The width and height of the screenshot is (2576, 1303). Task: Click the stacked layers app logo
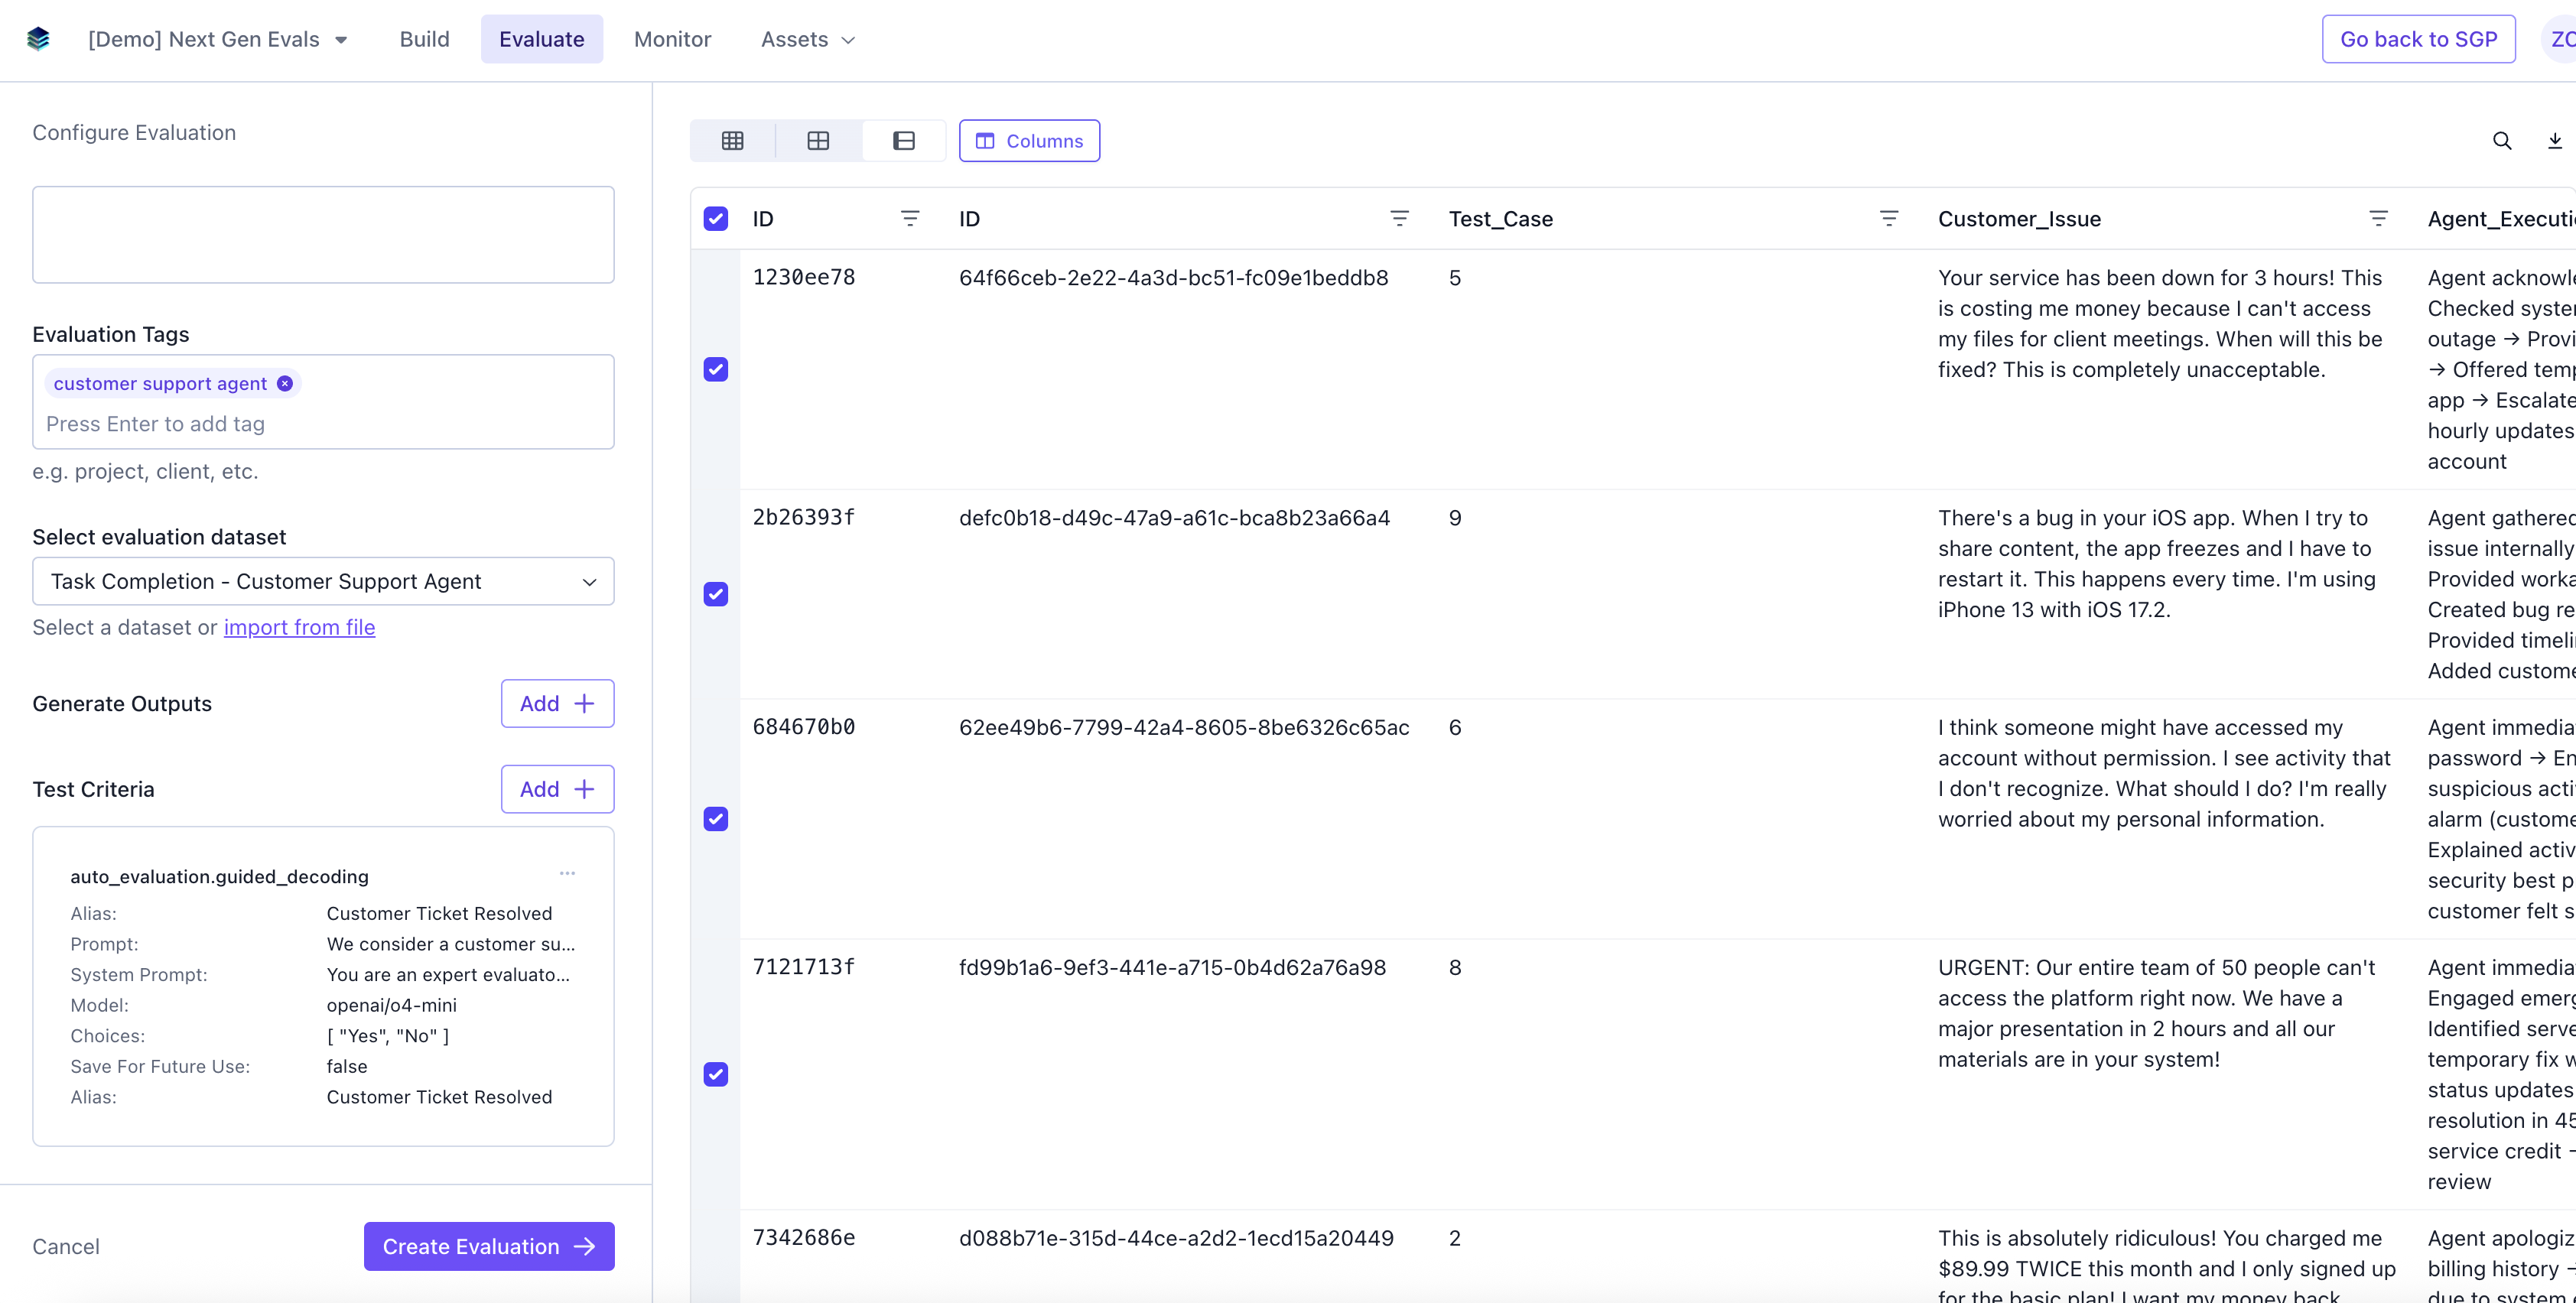pyautogui.click(x=38, y=39)
